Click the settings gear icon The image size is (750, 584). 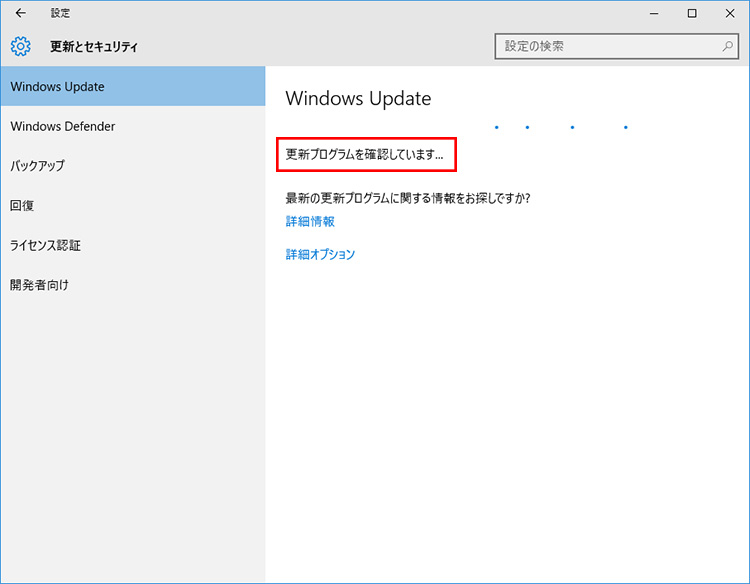coord(21,46)
